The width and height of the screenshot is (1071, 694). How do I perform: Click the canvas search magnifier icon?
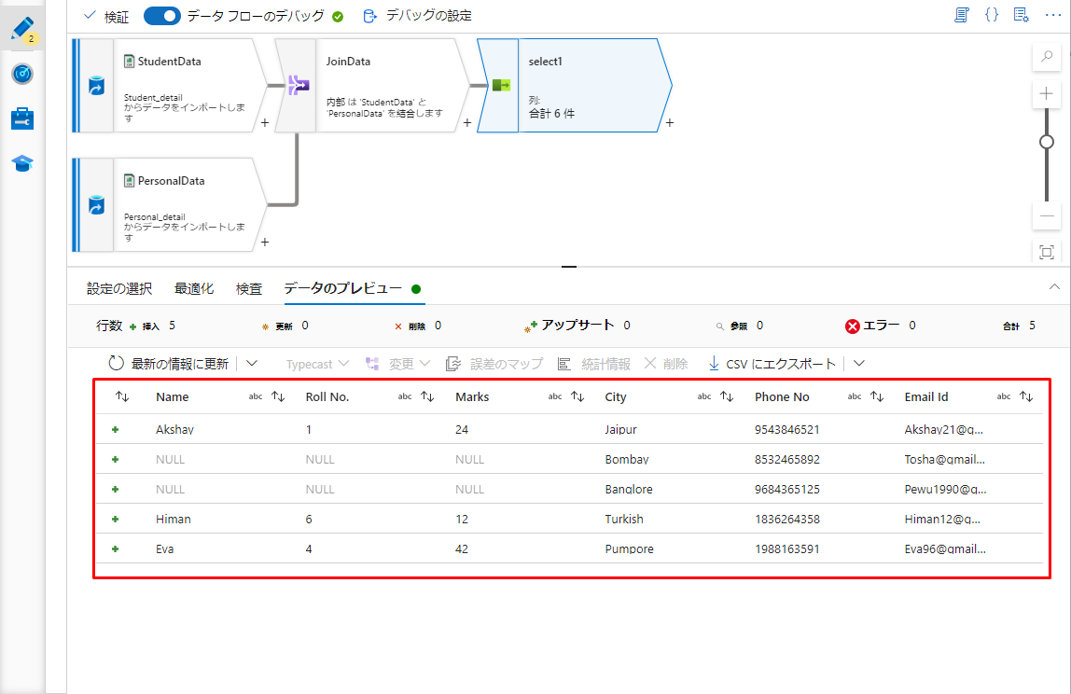click(1047, 57)
